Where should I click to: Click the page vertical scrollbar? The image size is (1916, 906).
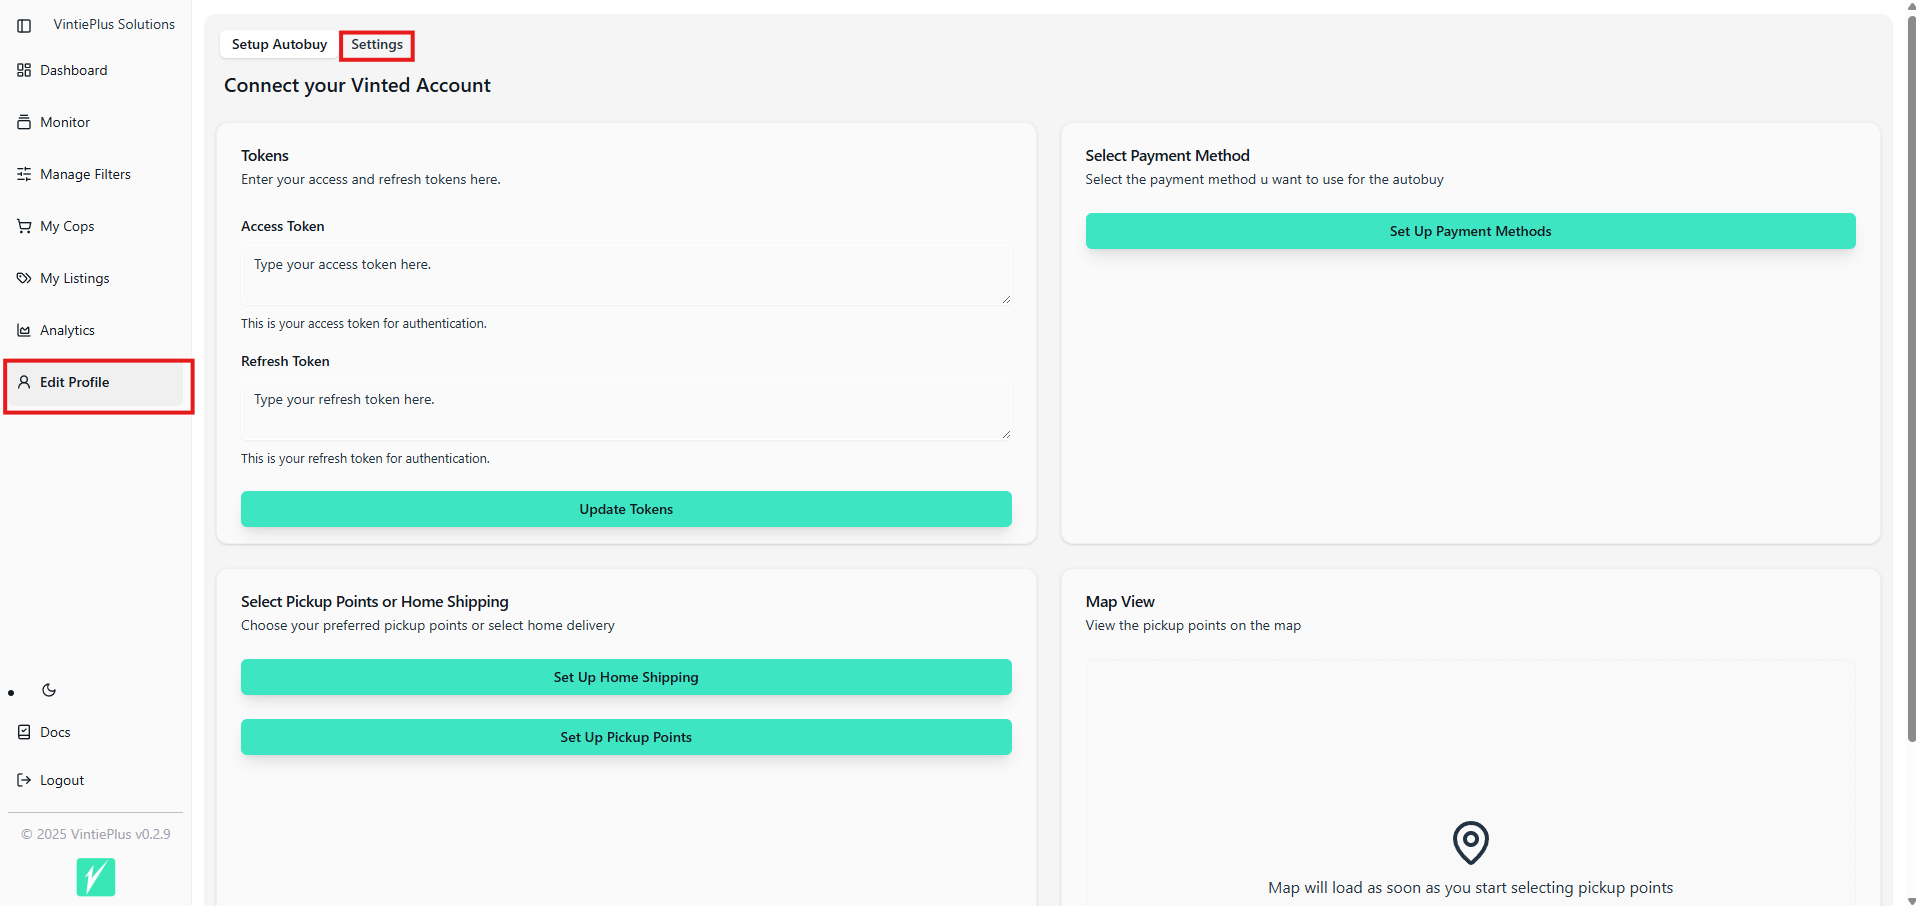click(x=1911, y=380)
